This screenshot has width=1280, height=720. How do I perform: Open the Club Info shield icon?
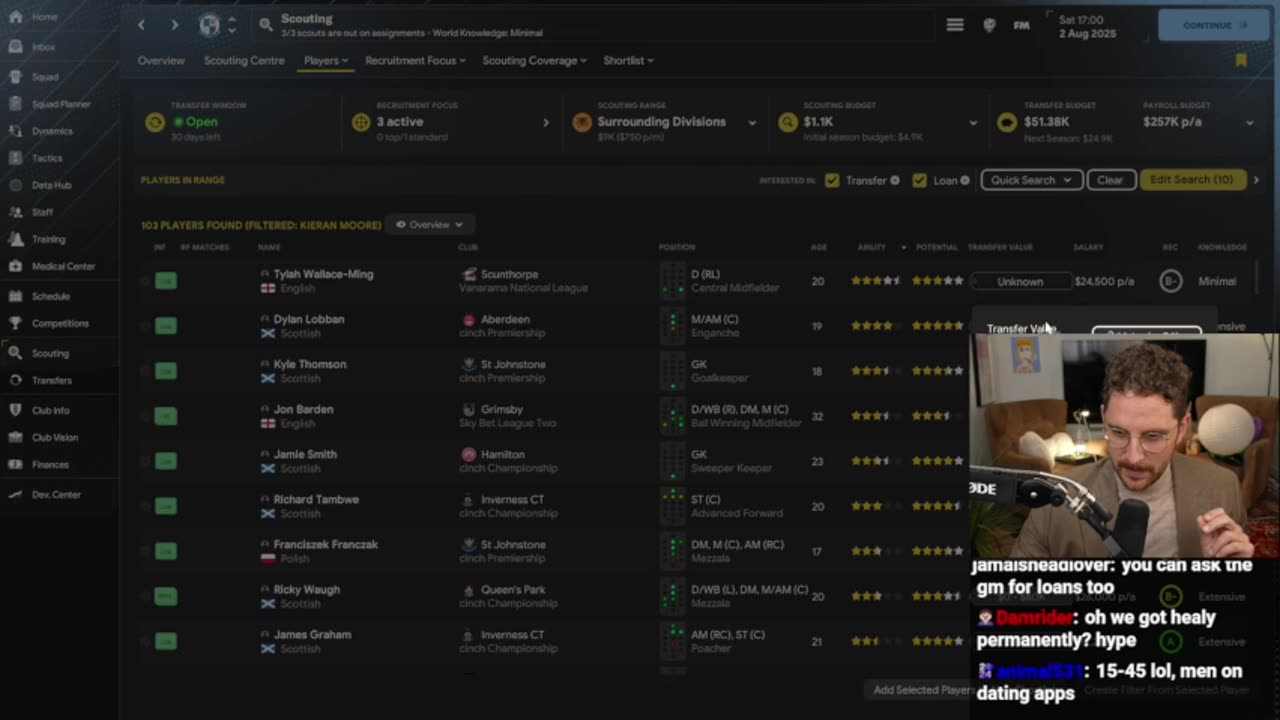point(15,410)
